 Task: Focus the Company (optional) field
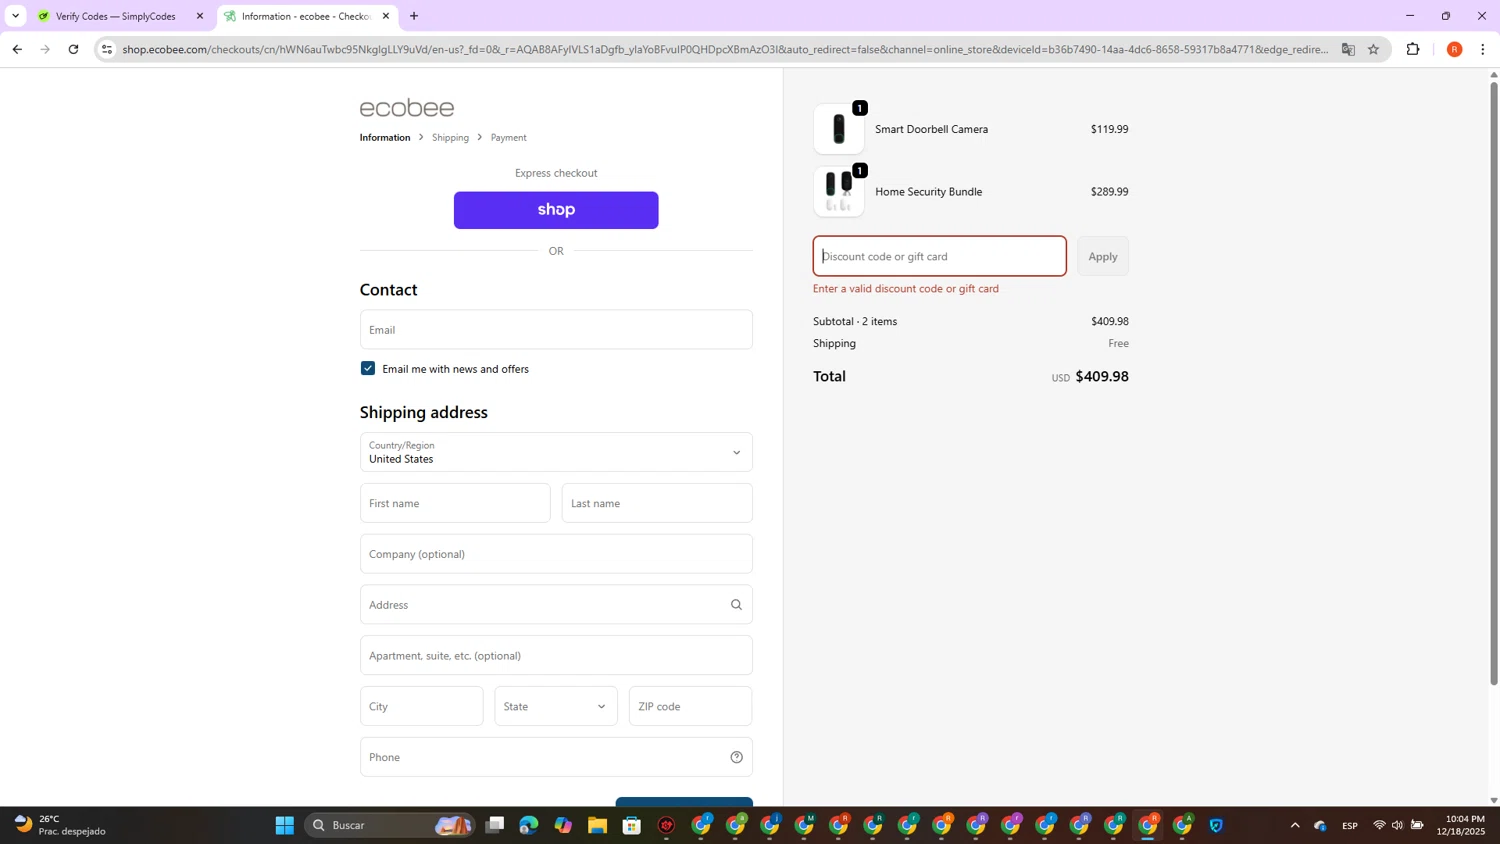[x=556, y=554]
